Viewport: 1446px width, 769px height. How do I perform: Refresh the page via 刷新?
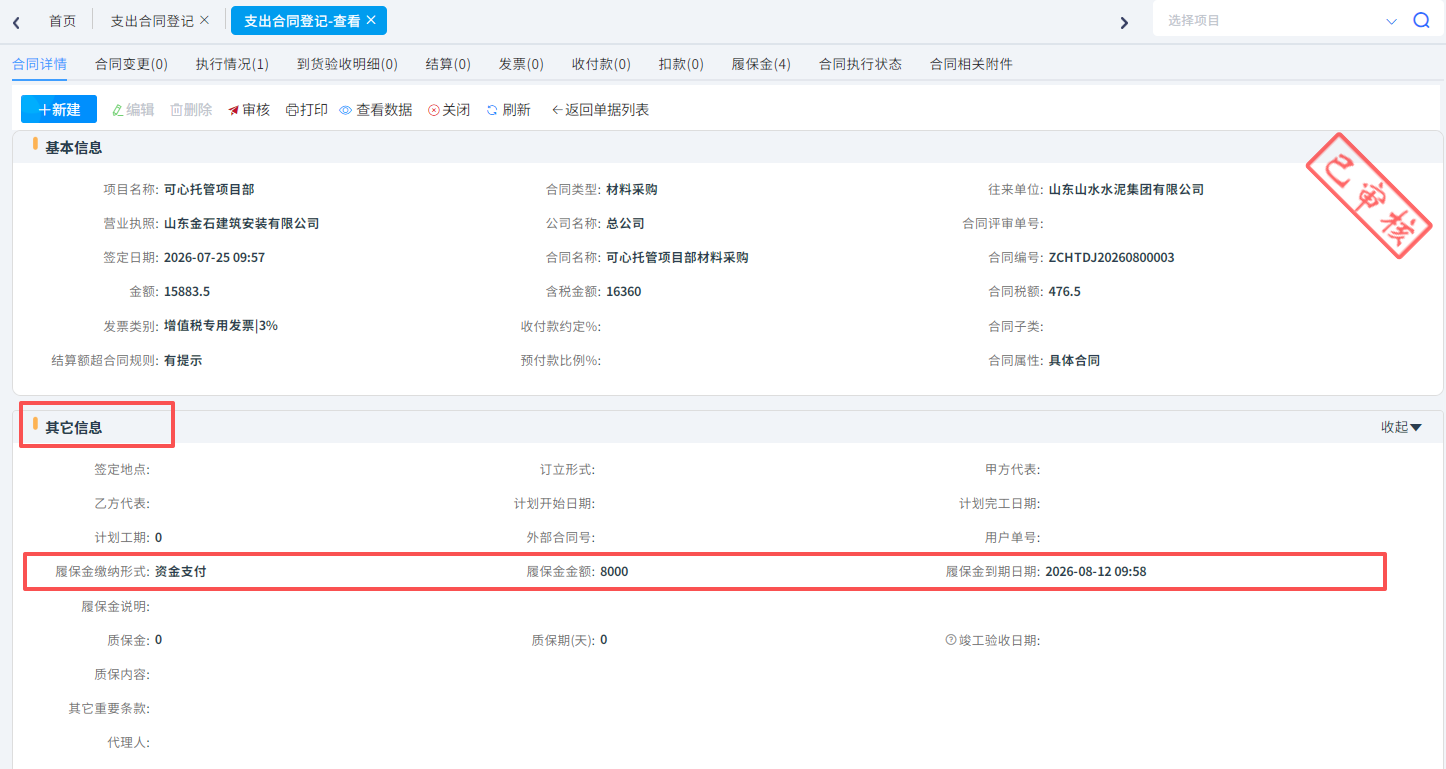(x=508, y=110)
